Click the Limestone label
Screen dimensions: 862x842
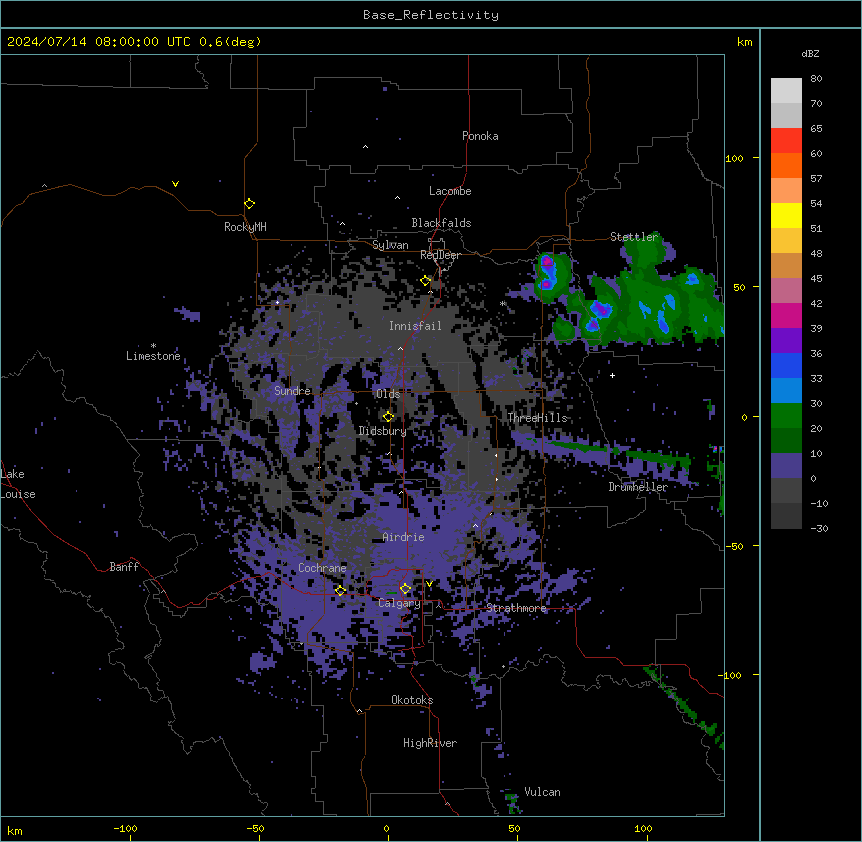pos(153,356)
